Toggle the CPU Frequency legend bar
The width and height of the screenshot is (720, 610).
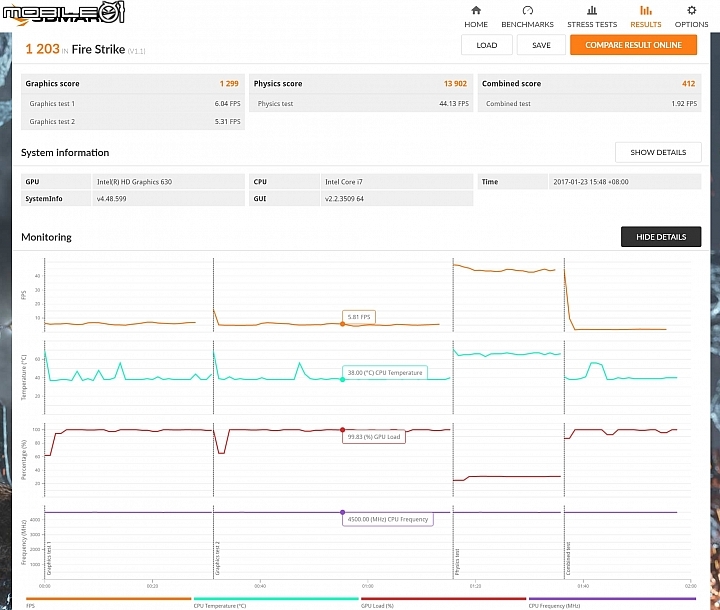click(612, 599)
